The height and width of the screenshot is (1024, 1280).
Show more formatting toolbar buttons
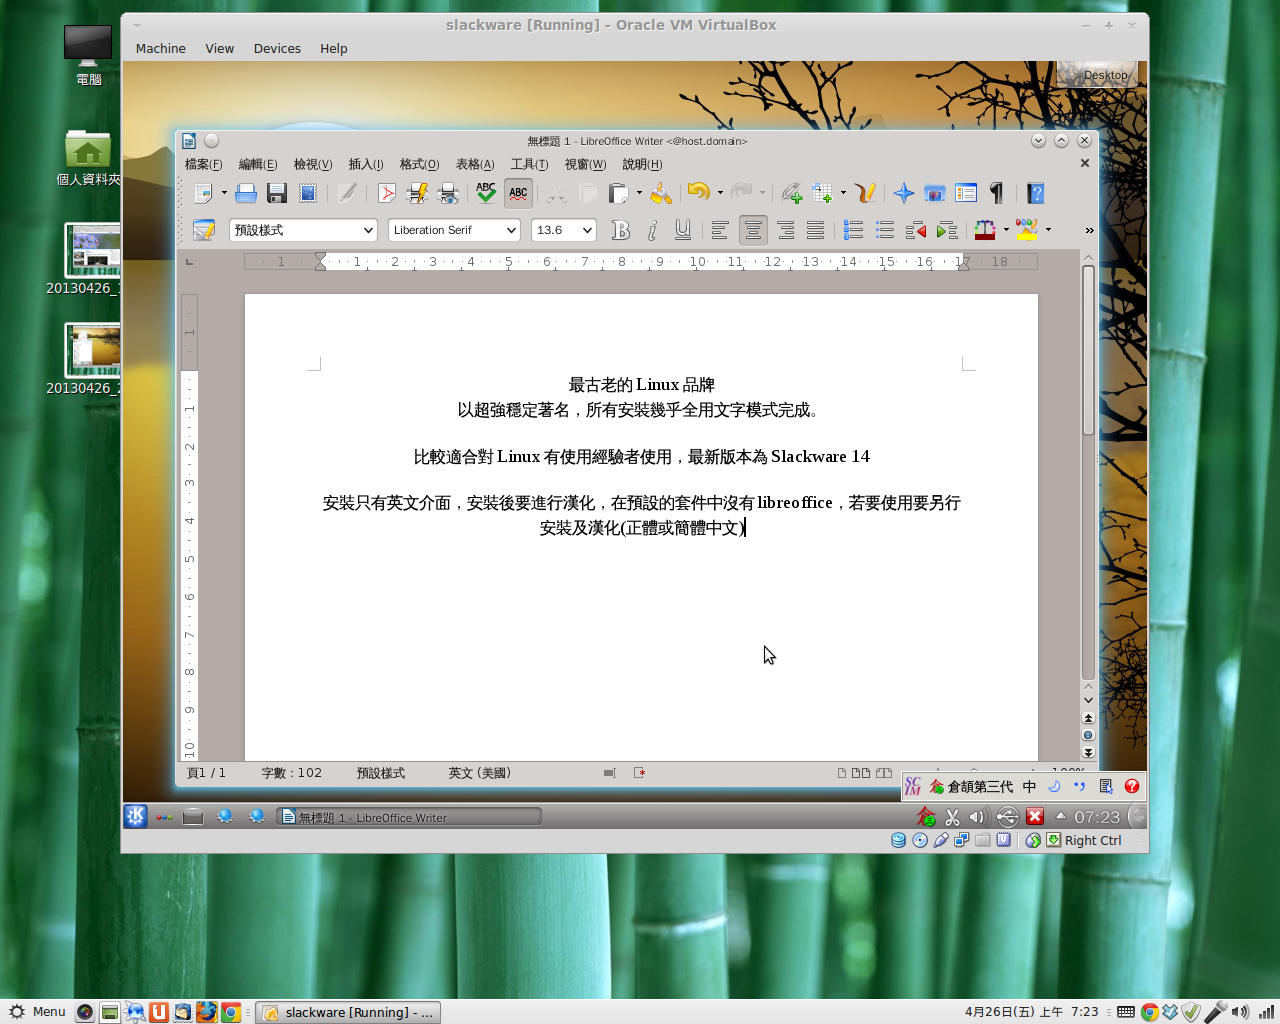1089,230
